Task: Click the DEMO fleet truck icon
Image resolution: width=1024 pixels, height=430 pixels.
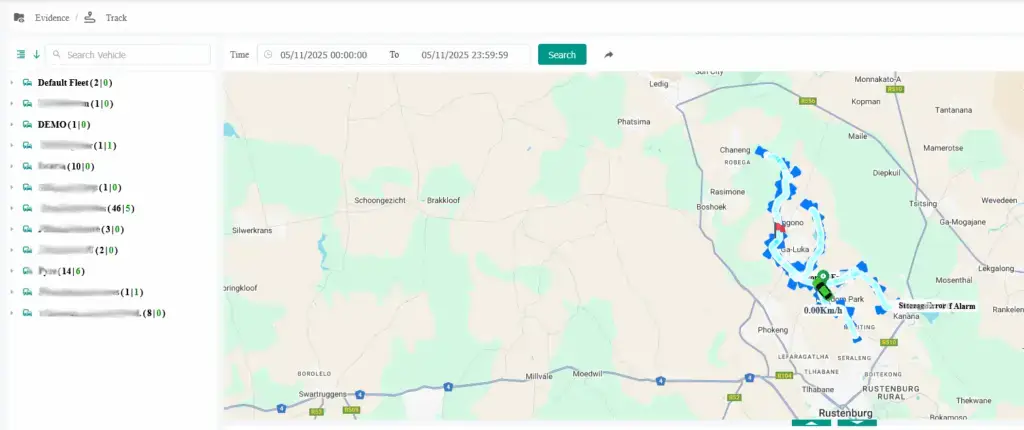Action: point(27,125)
